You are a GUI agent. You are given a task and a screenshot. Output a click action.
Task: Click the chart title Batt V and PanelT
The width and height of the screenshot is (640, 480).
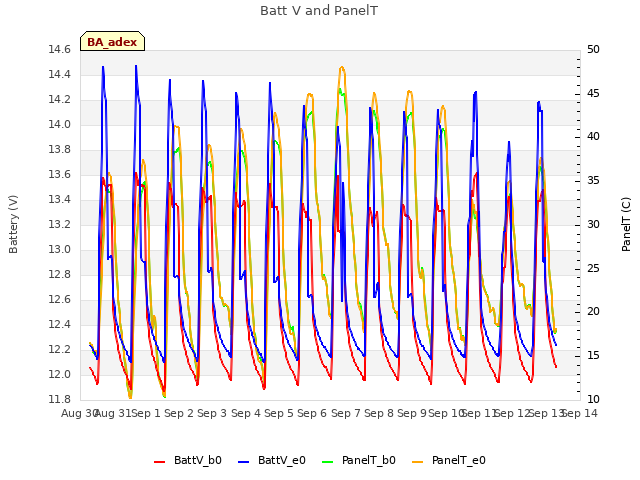(319, 10)
